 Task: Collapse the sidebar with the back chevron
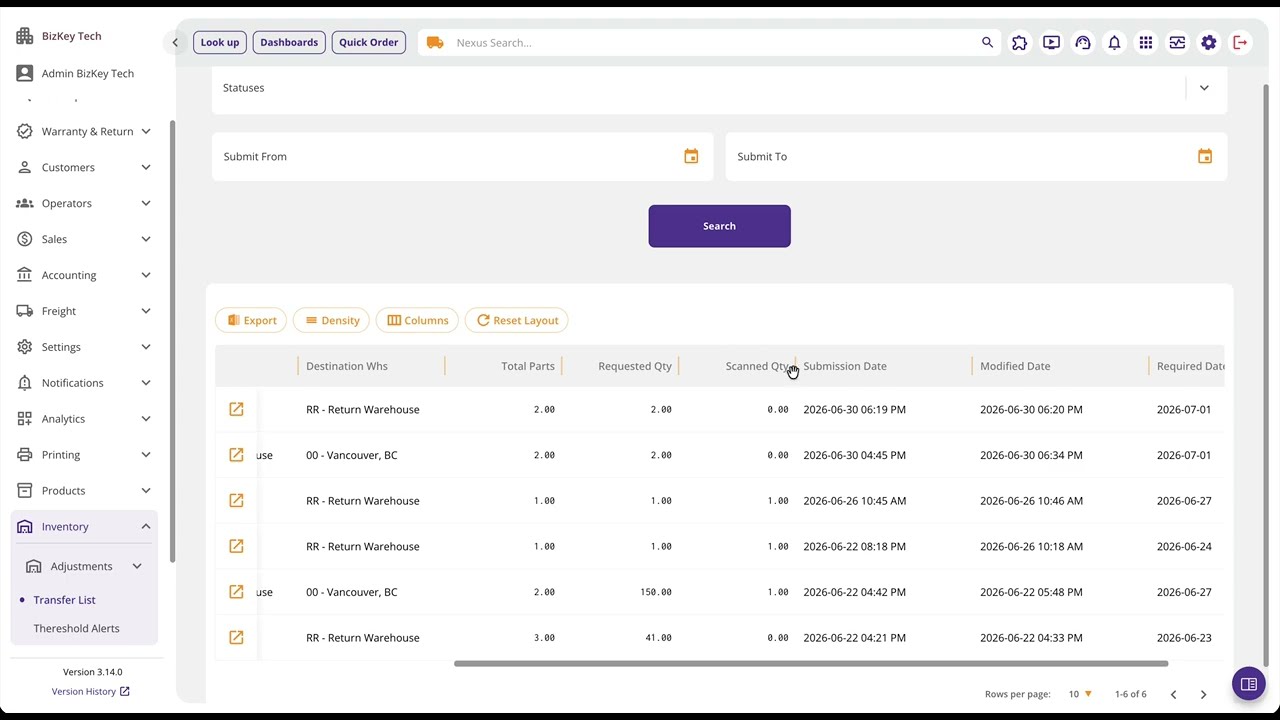[175, 42]
